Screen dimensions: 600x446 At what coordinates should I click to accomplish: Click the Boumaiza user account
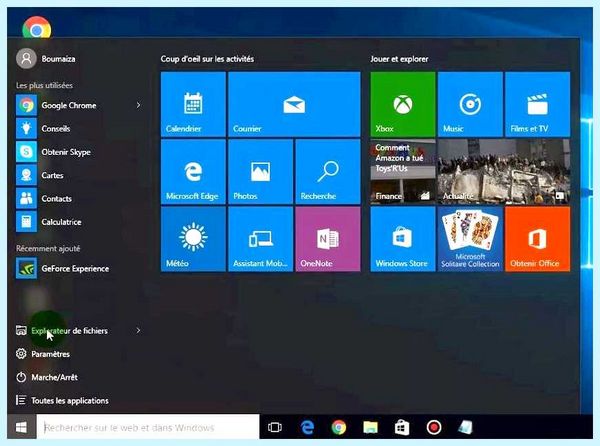pos(46,59)
